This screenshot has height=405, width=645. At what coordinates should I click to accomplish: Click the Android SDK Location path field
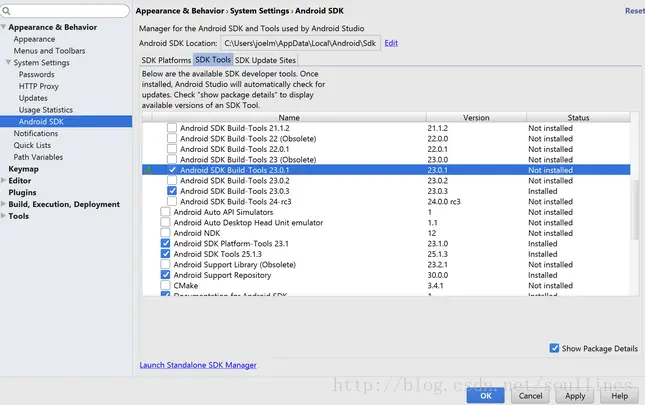point(300,43)
